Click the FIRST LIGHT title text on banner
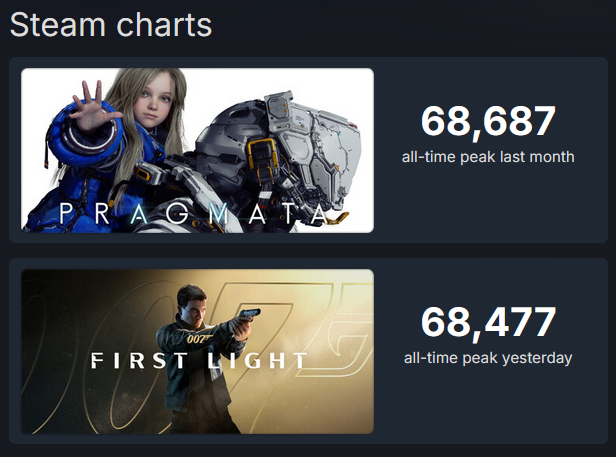Screen dimensions: 616x457 tap(198, 361)
